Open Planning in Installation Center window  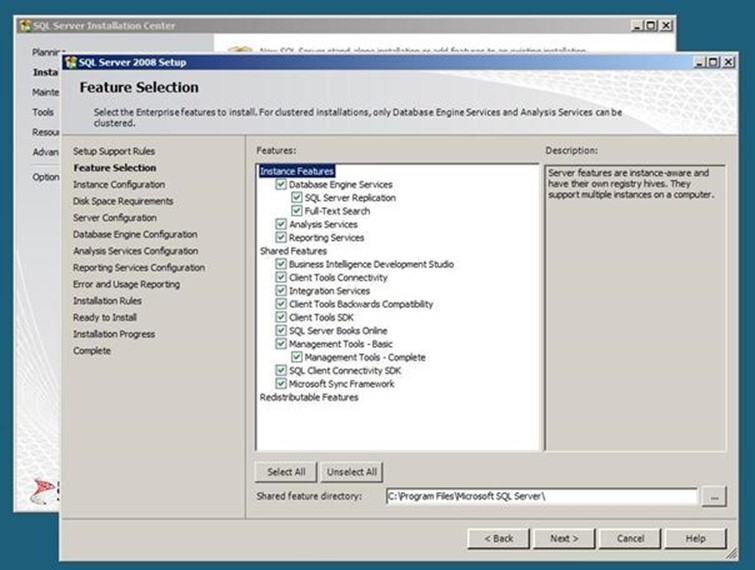[x=48, y=52]
